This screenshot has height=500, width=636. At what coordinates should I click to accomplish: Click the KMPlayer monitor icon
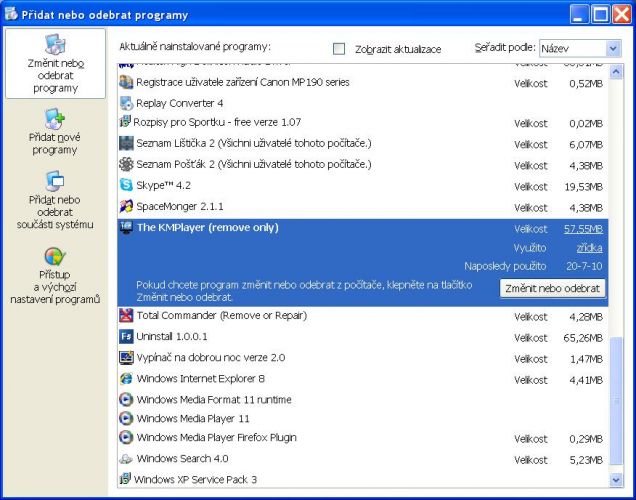(x=126, y=227)
